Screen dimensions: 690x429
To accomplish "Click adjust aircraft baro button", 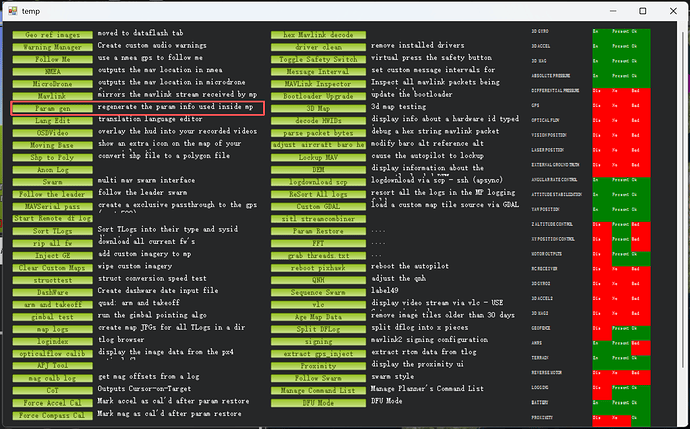I will (318, 145).
